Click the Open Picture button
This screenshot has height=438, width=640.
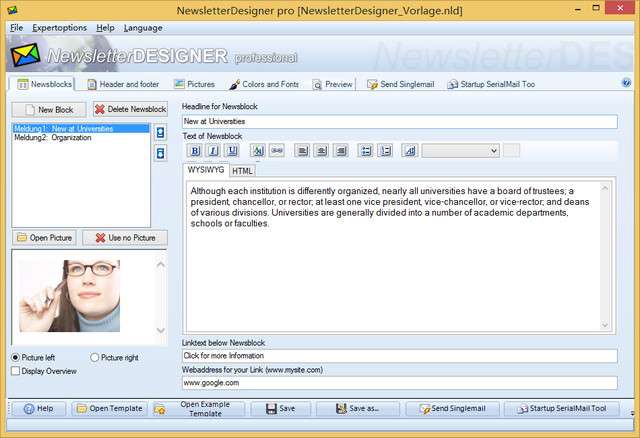[44, 238]
